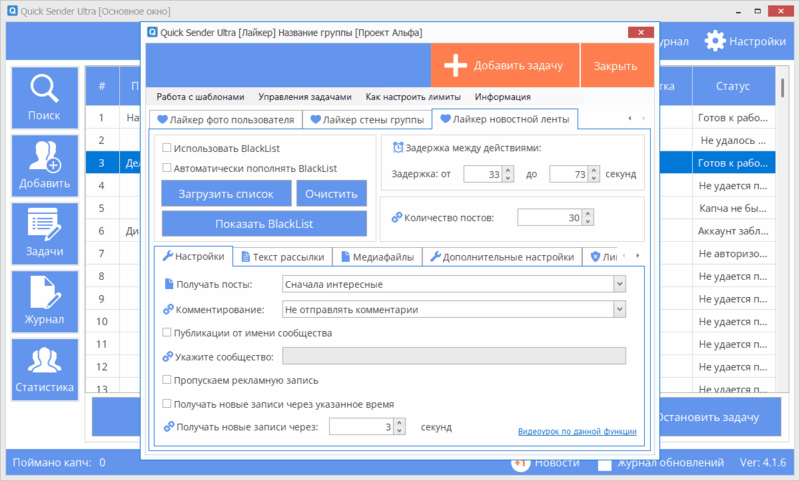Click the Add user (Добавить) sidebar icon
Viewport: 800px width, 481px height.
[x=44, y=158]
